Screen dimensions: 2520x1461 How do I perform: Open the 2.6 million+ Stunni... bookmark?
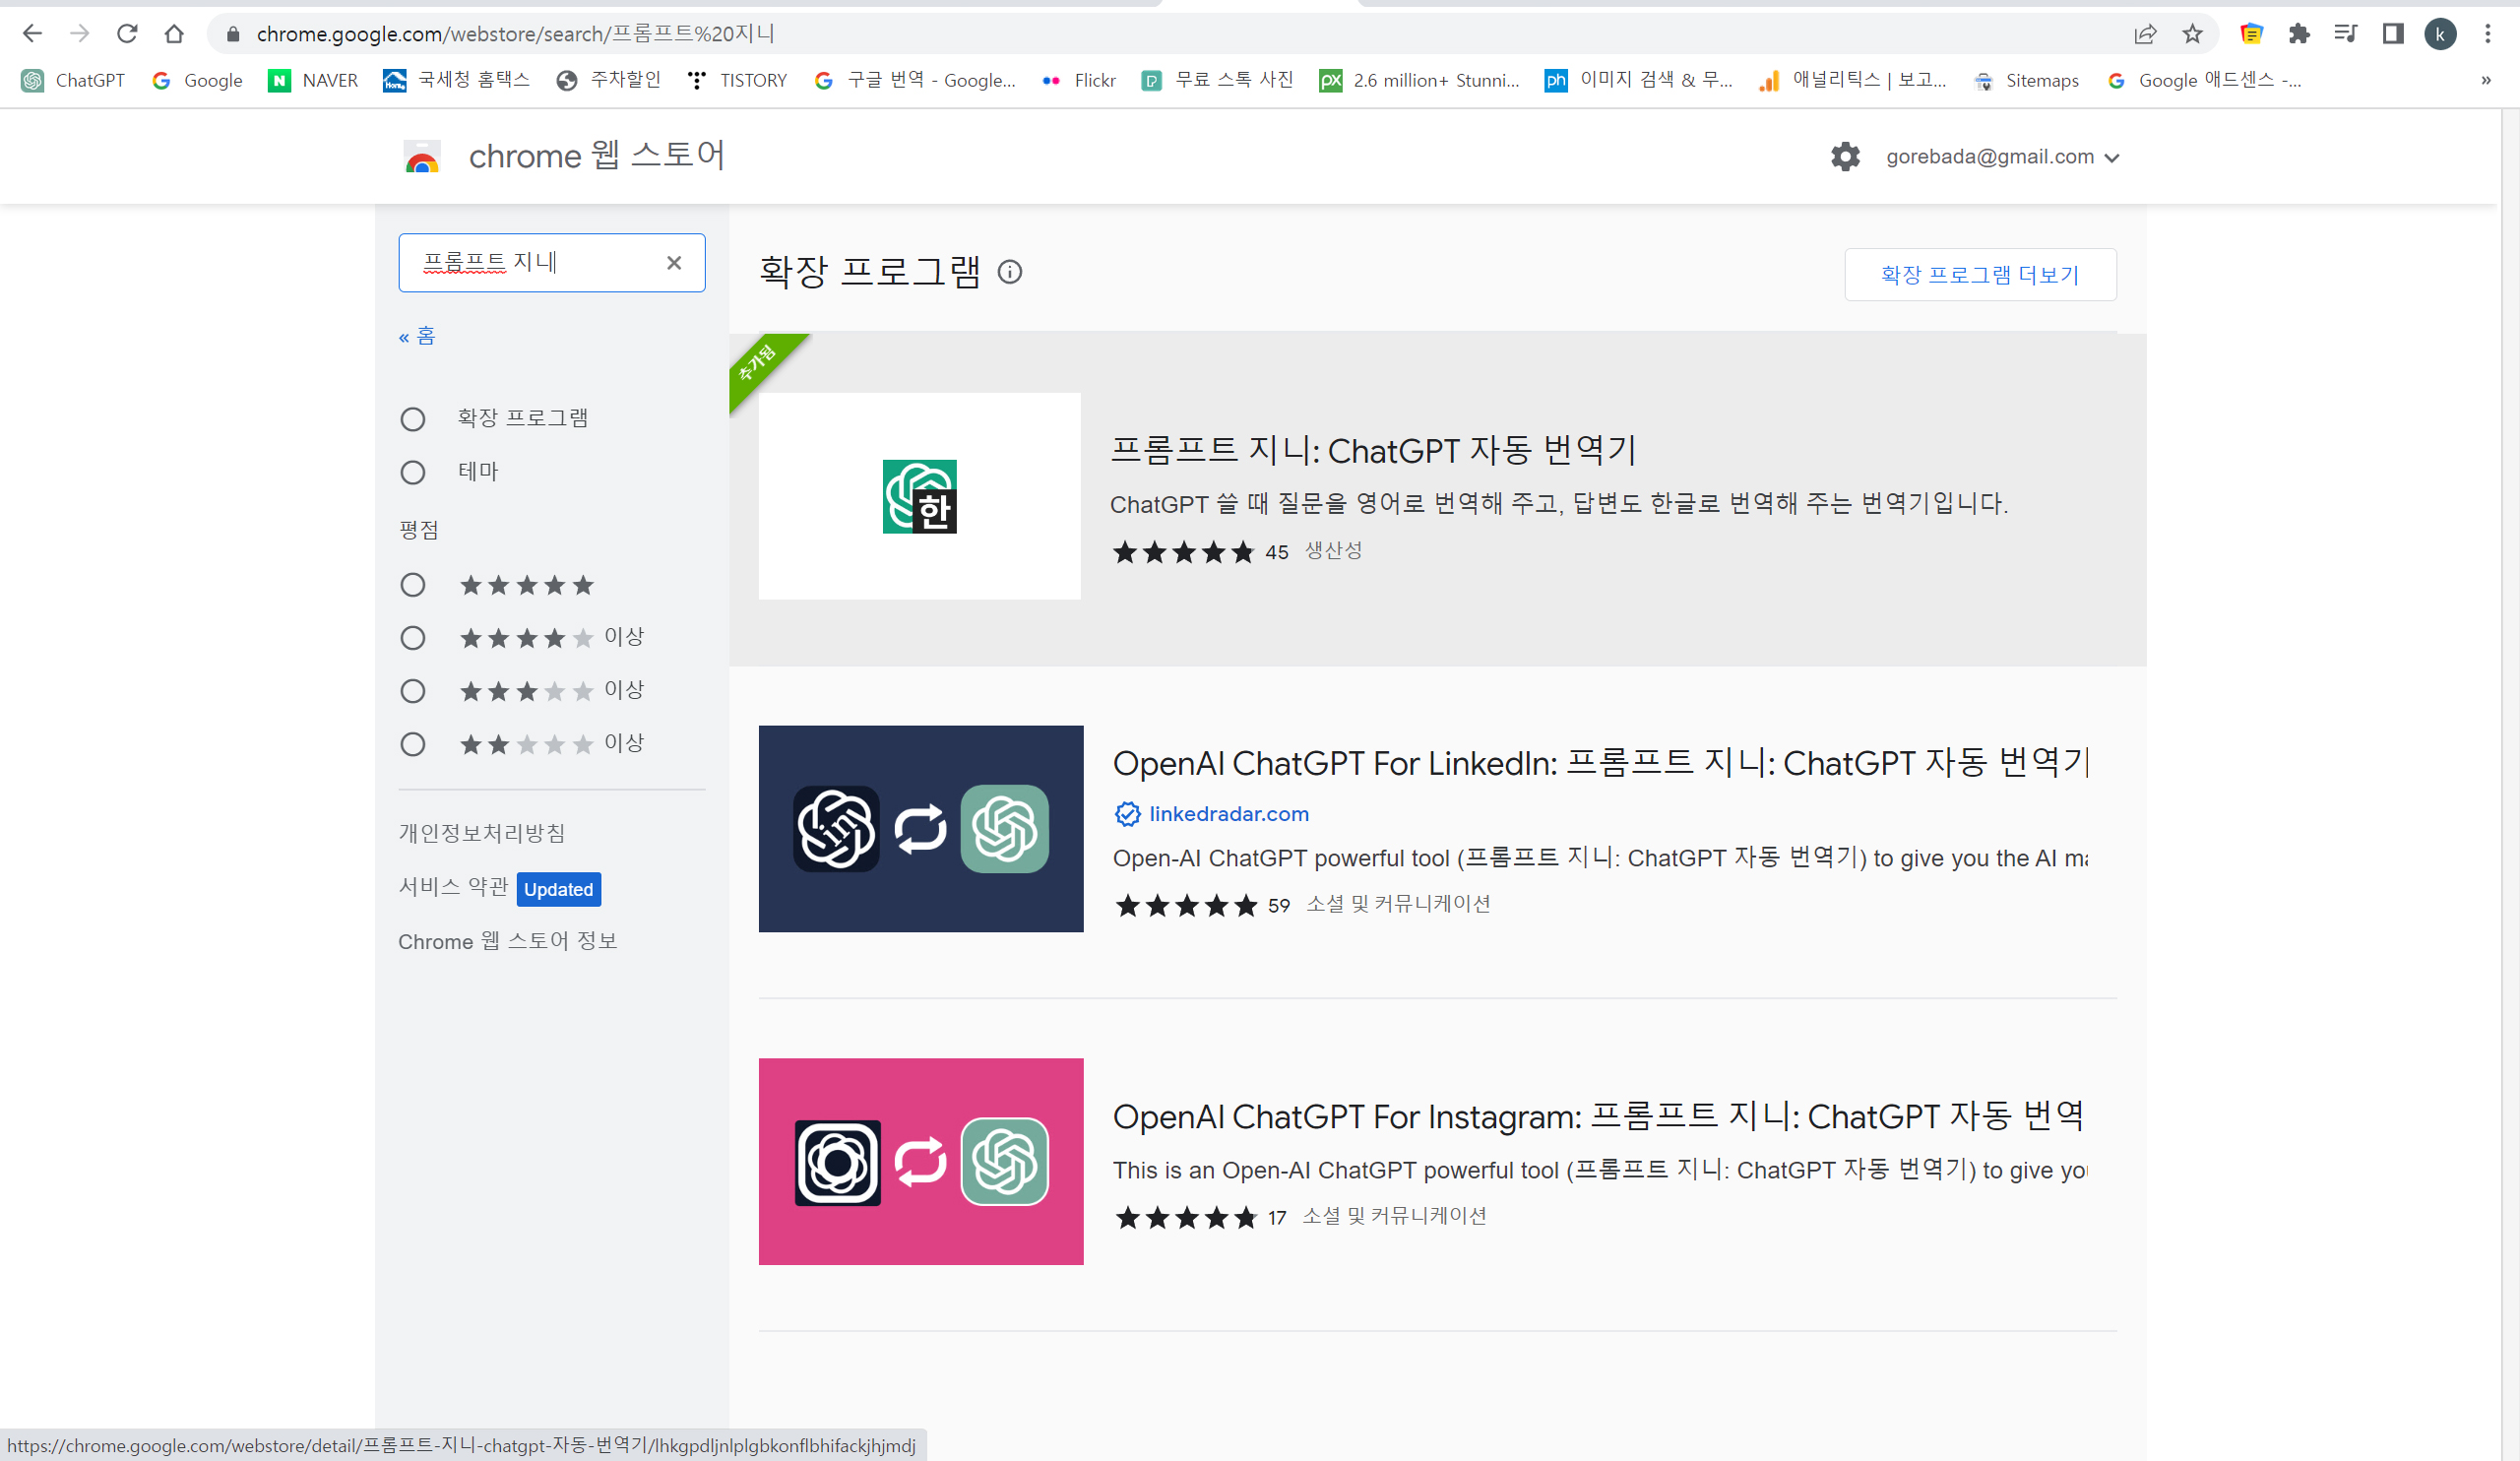1419,80
